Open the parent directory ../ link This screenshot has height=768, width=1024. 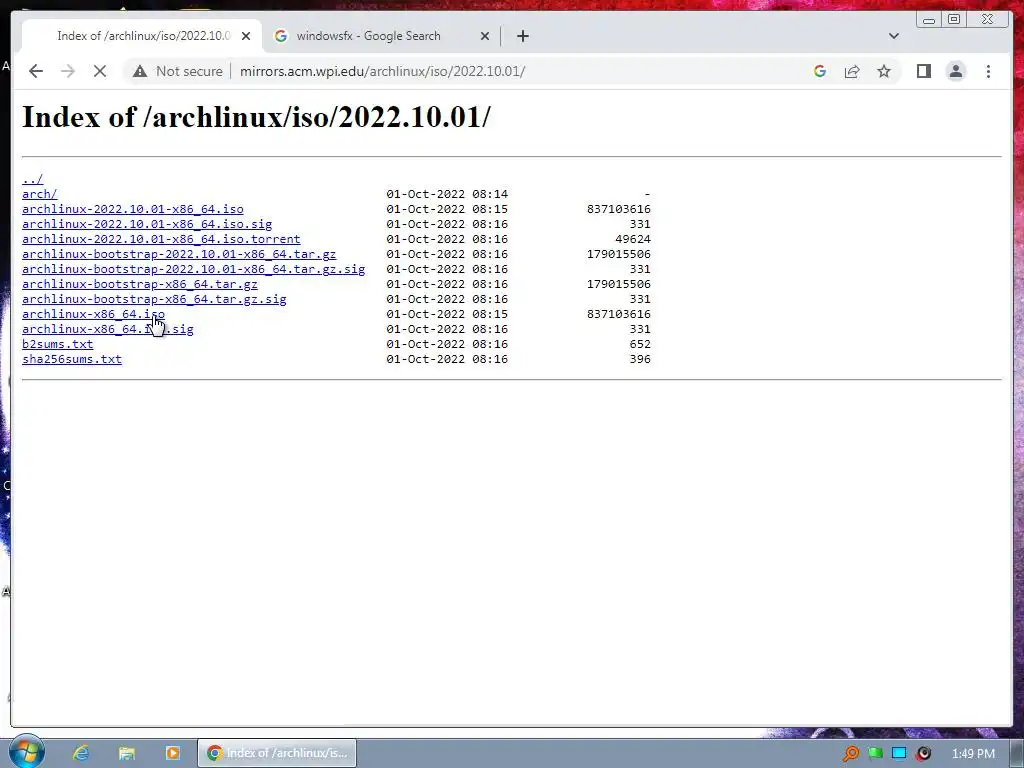pos(33,179)
